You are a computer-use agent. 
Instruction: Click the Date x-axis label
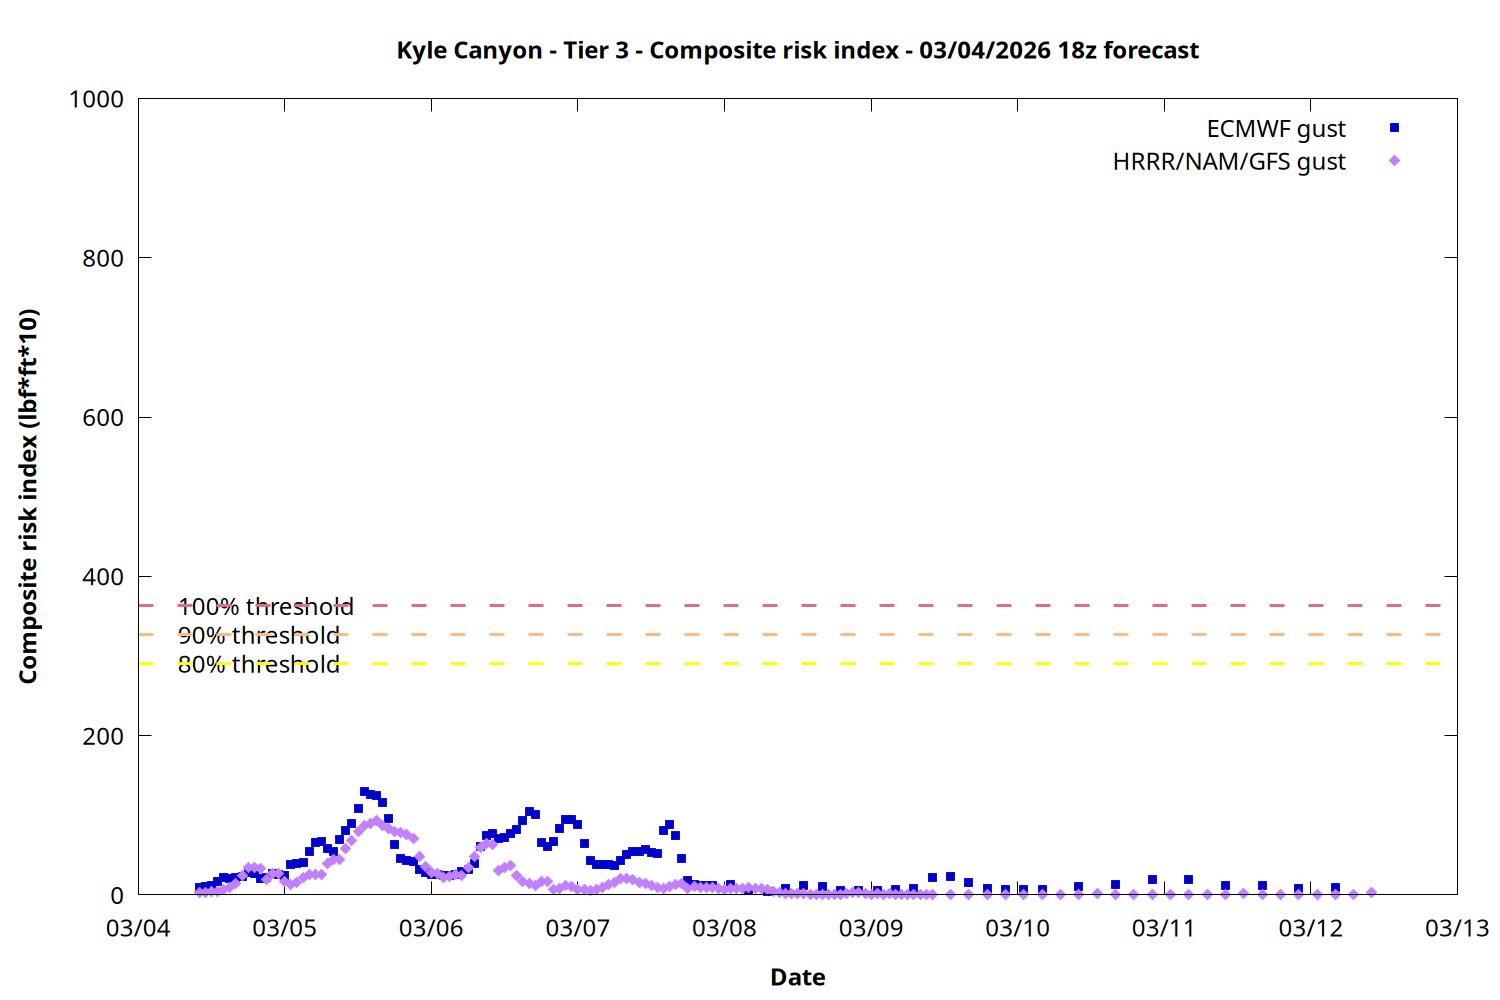(x=797, y=977)
